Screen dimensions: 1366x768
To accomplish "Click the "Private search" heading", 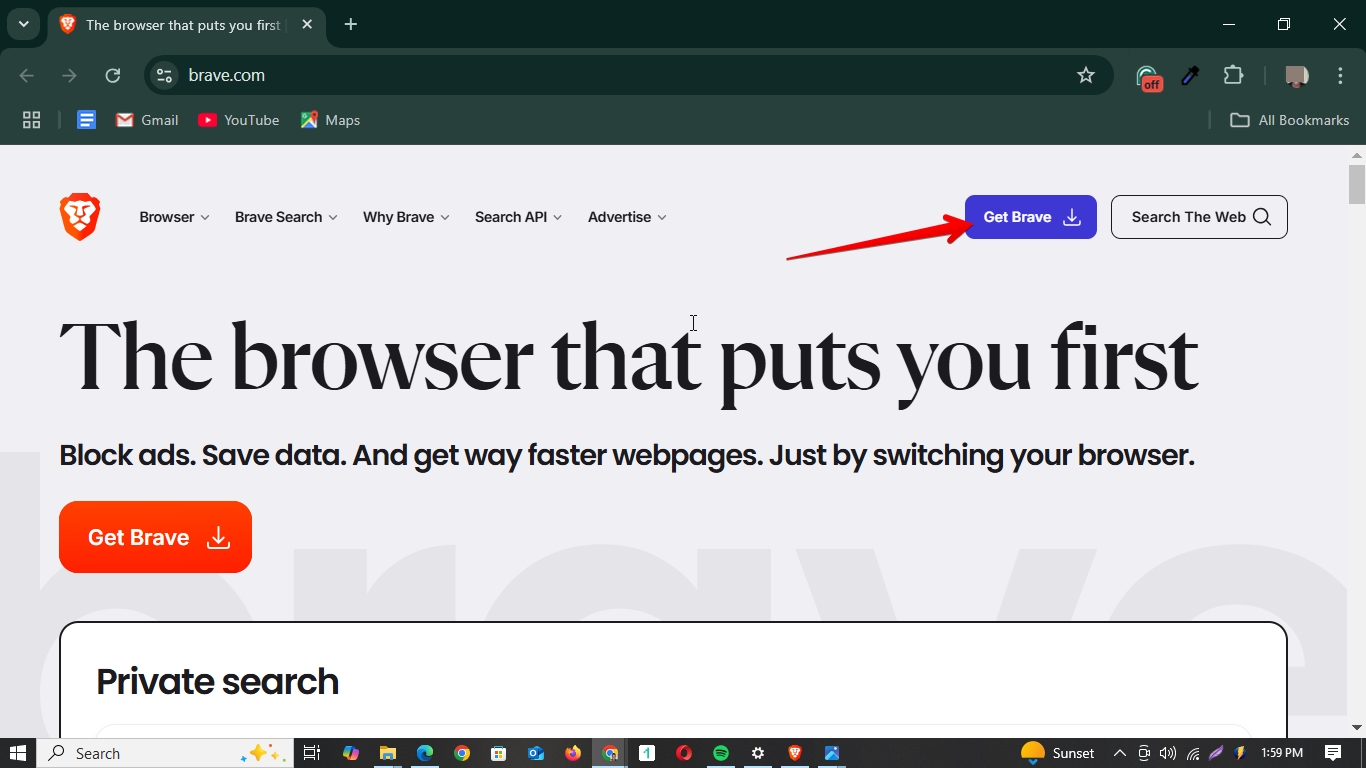I will (217, 681).
